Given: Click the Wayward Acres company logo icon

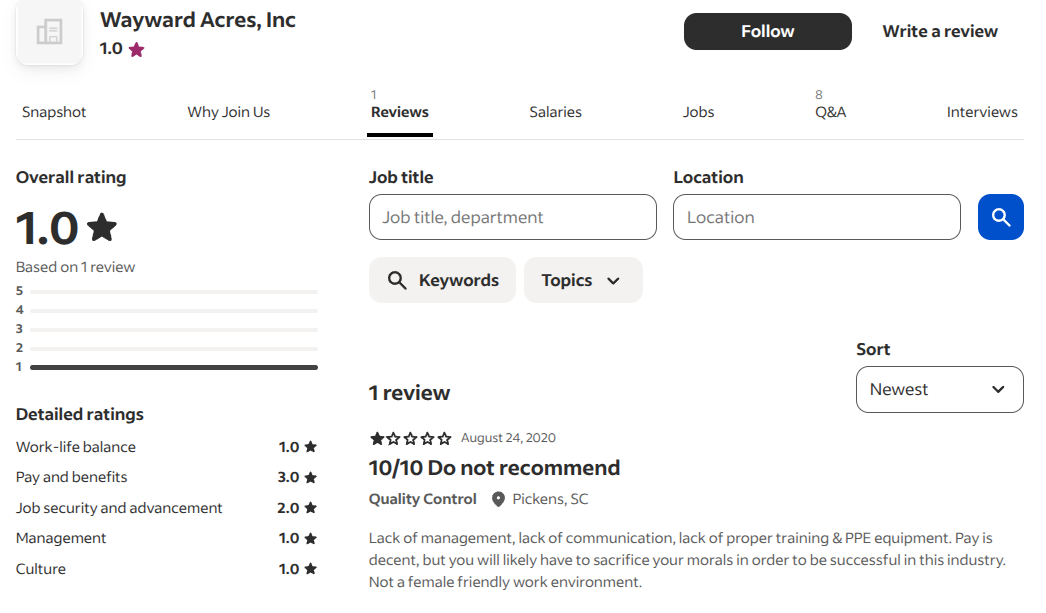Looking at the screenshot, I should [x=49, y=33].
